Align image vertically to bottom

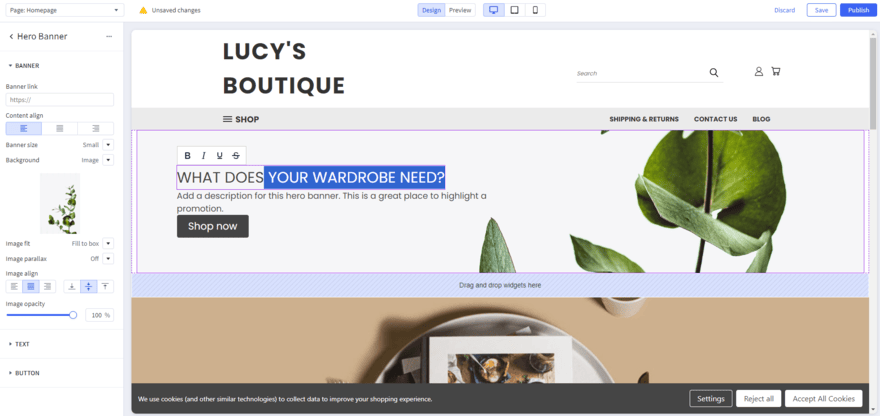tap(72, 287)
